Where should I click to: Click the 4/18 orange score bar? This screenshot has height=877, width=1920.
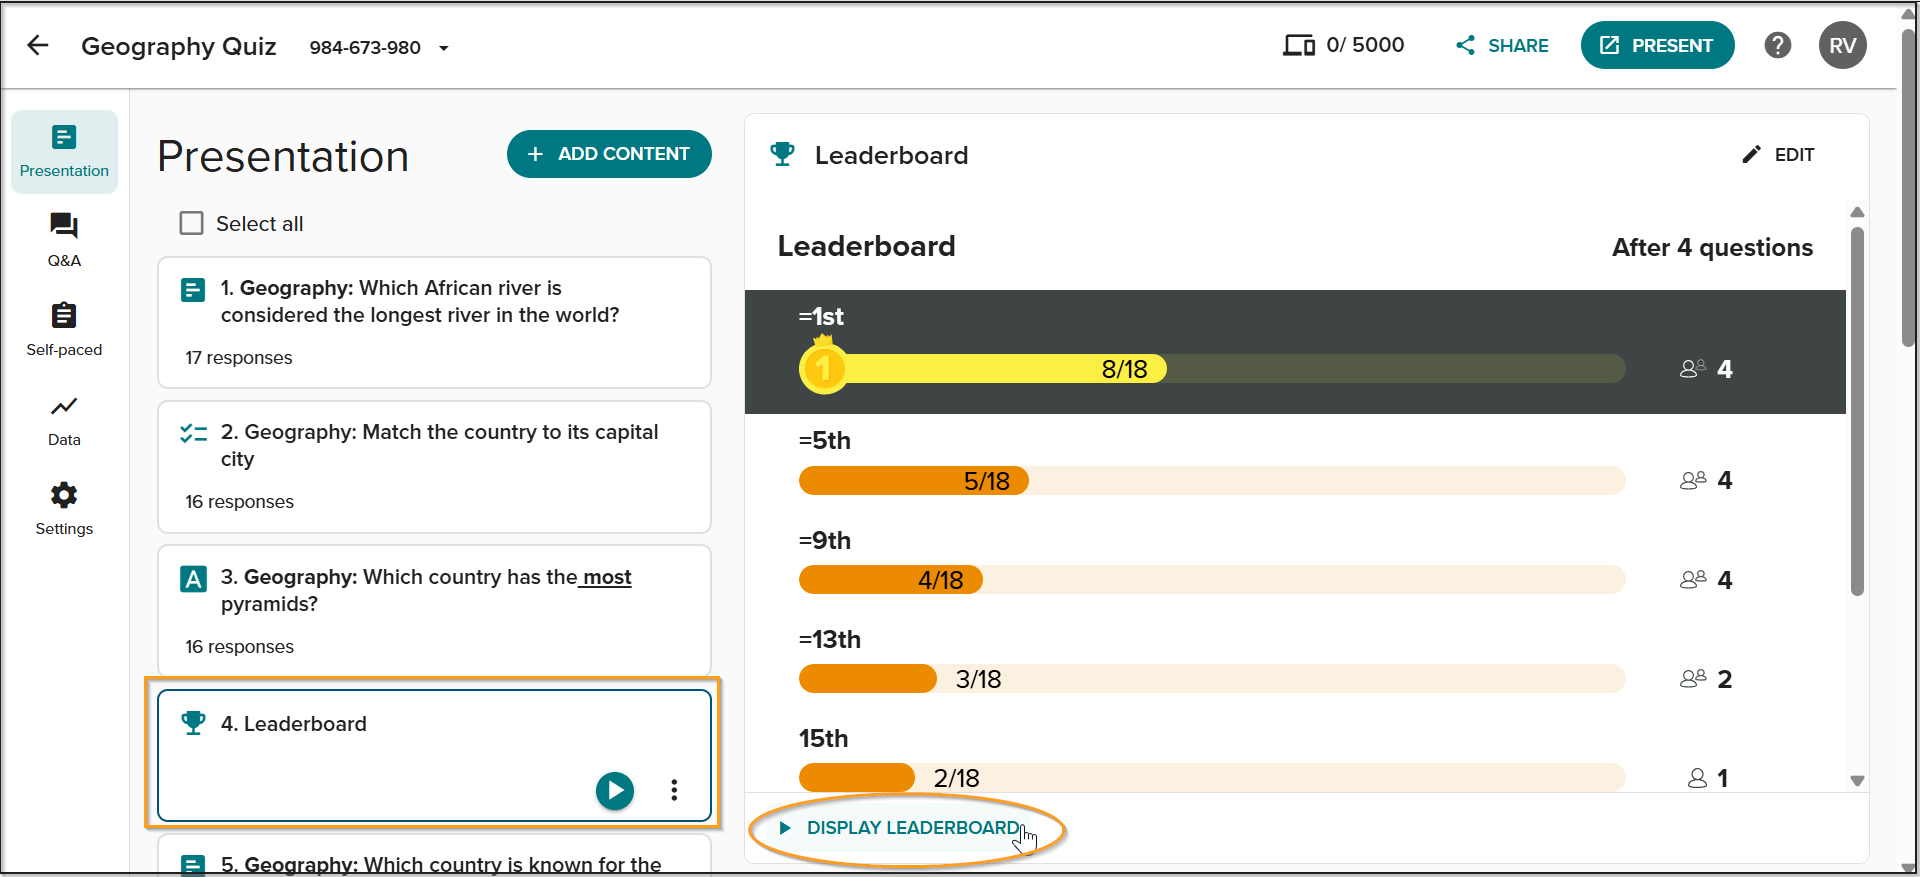coord(891,580)
